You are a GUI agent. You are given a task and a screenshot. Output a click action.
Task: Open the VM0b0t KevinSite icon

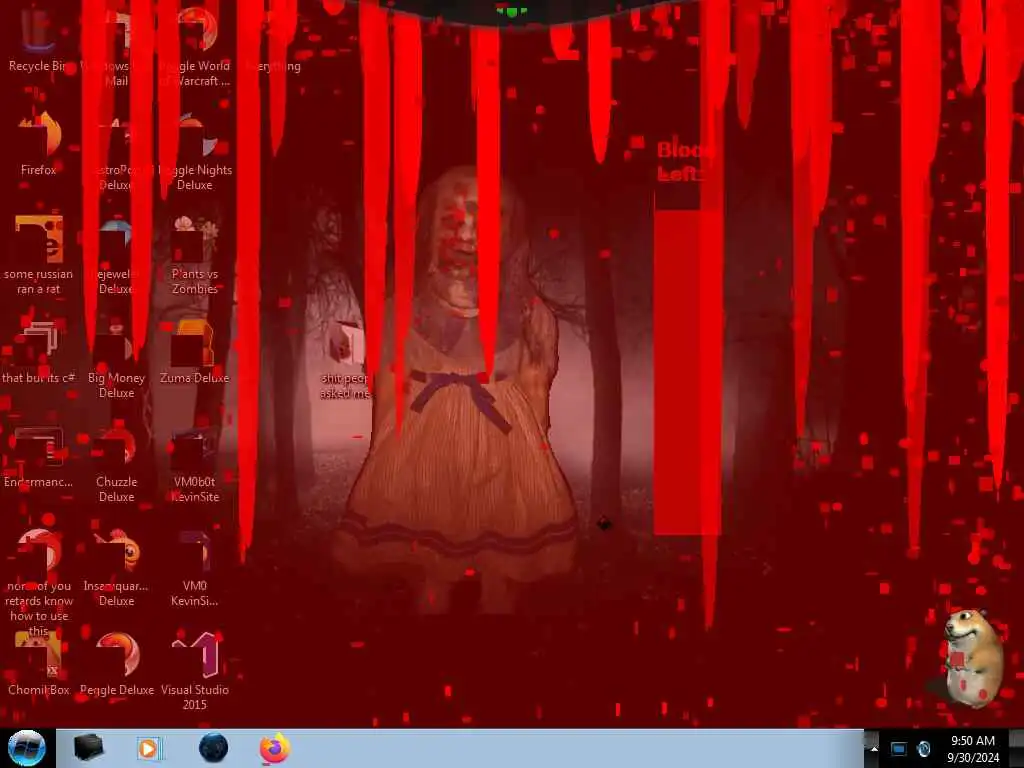(195, 464)
